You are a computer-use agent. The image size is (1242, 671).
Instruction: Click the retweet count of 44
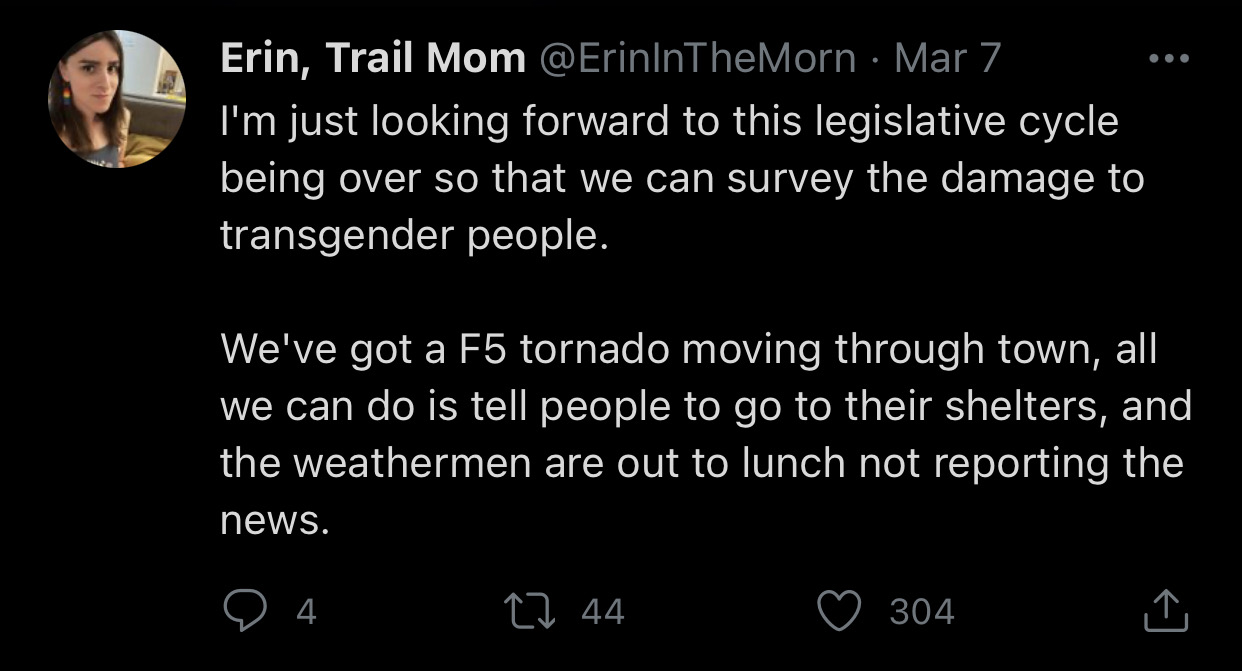(x=602, y=611)
